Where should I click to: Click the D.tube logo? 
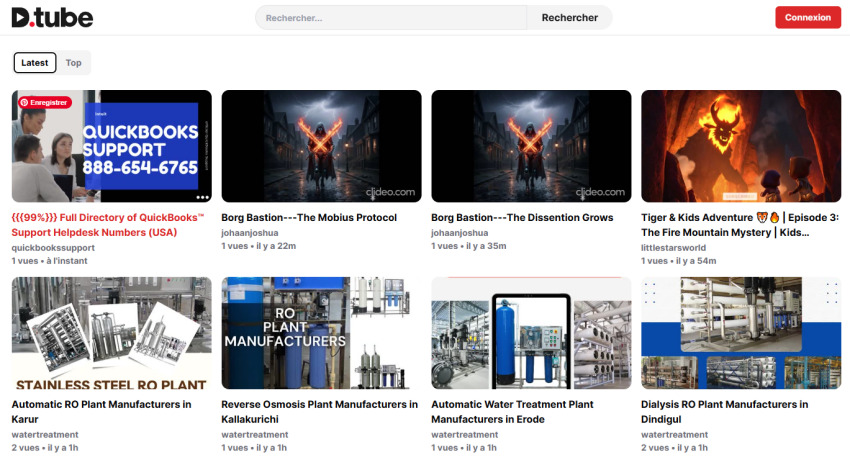(52, 17)
